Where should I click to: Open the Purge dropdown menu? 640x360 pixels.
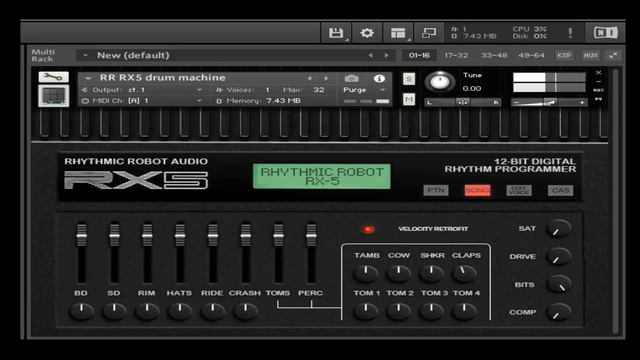[x=382, y=90]
